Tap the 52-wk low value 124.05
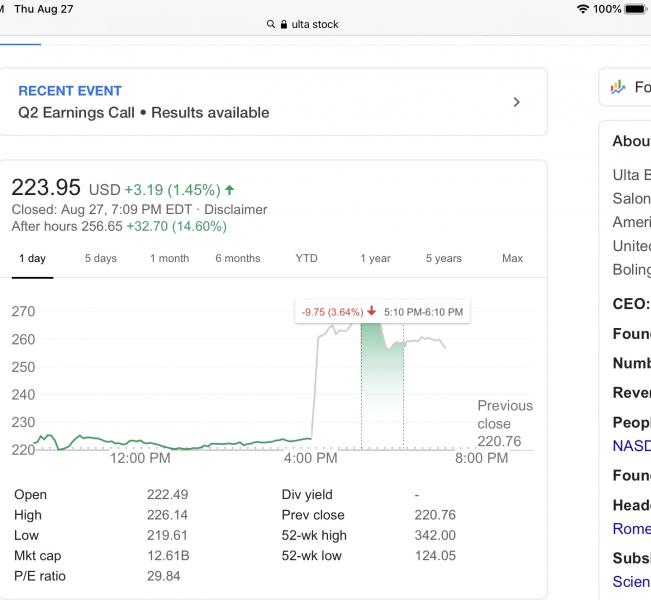 tap(436, 556)
